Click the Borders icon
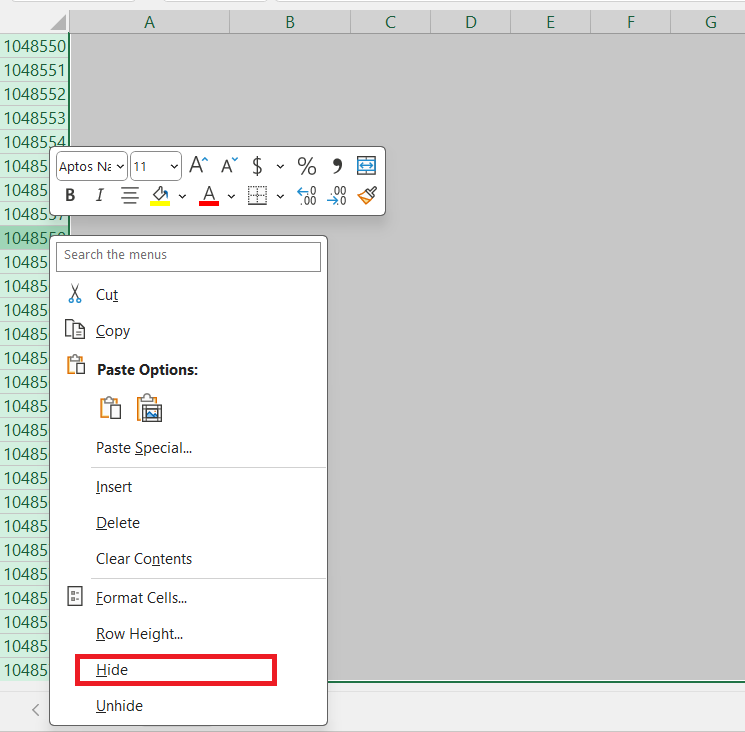Screen dimensions: 745x732 coord(258,195)
